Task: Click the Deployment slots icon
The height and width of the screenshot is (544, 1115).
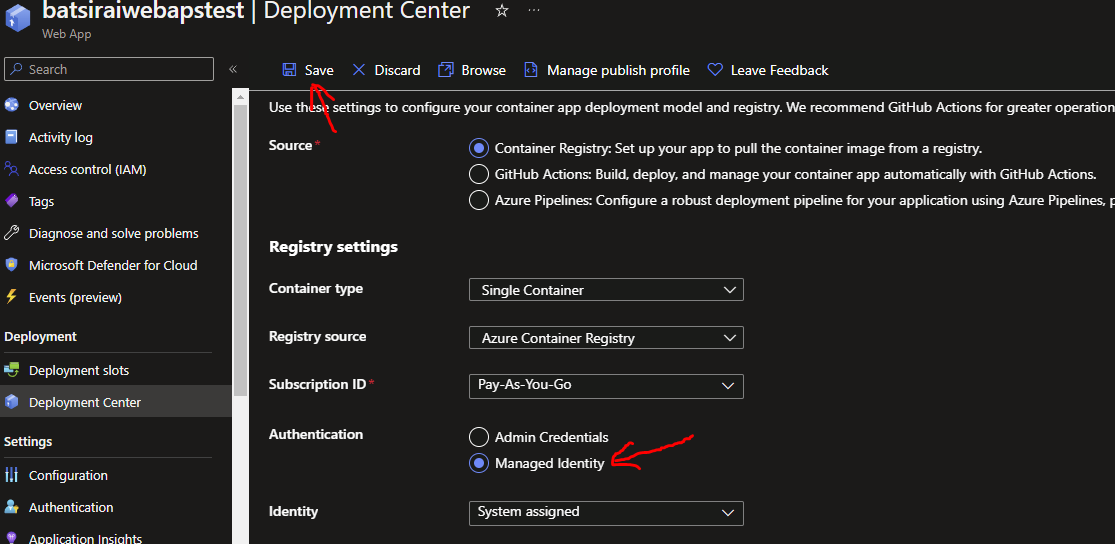Action: pos(11,370)
